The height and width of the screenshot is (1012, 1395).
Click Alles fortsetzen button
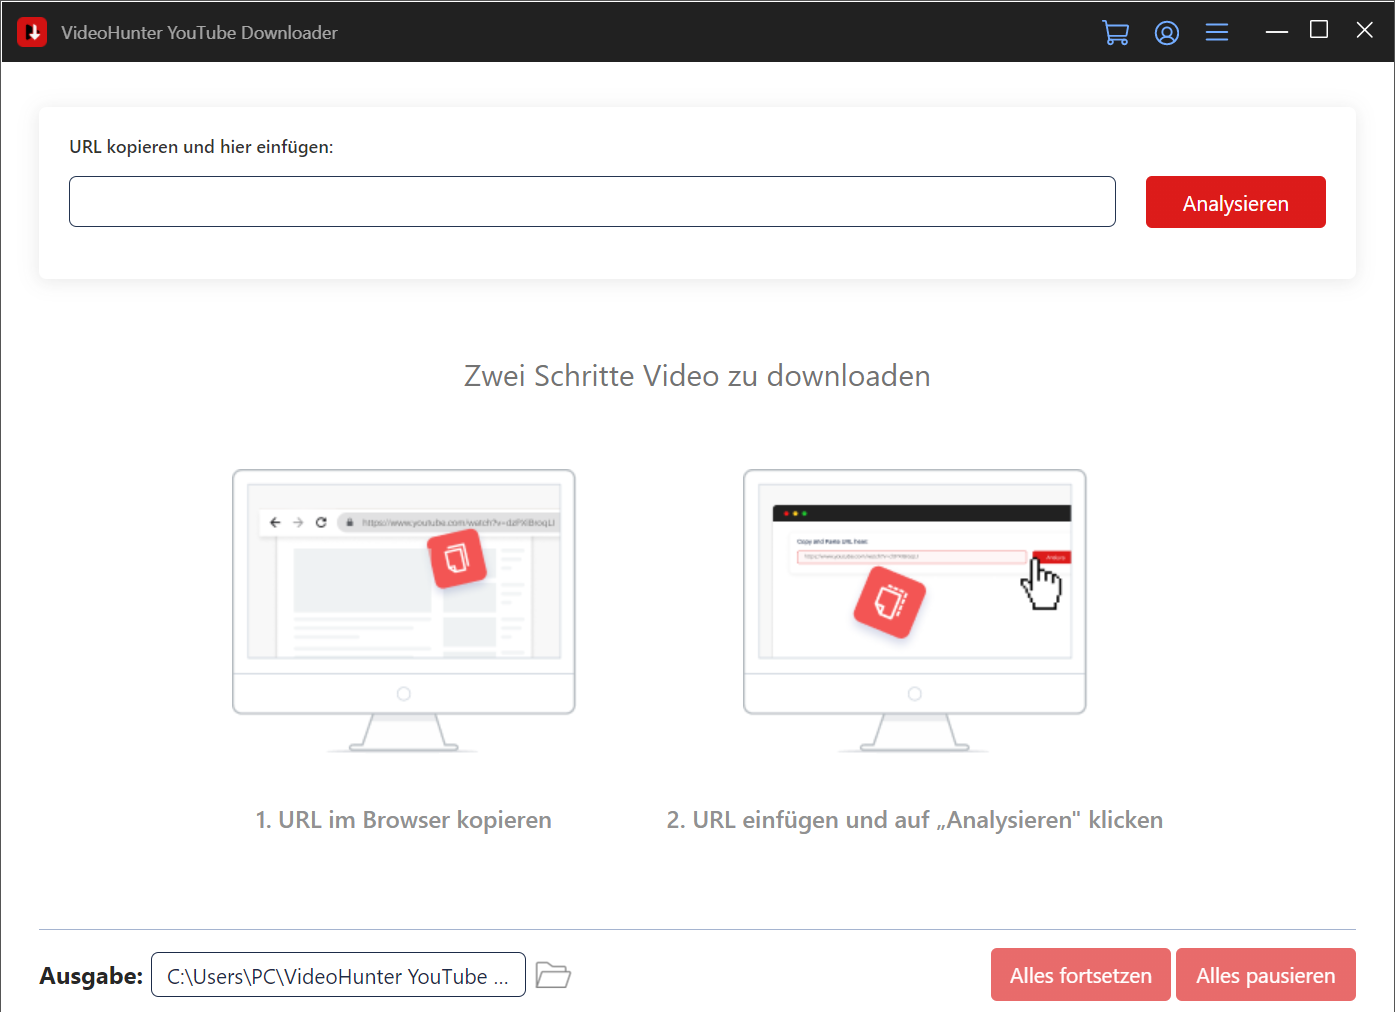click(1080, 975)
